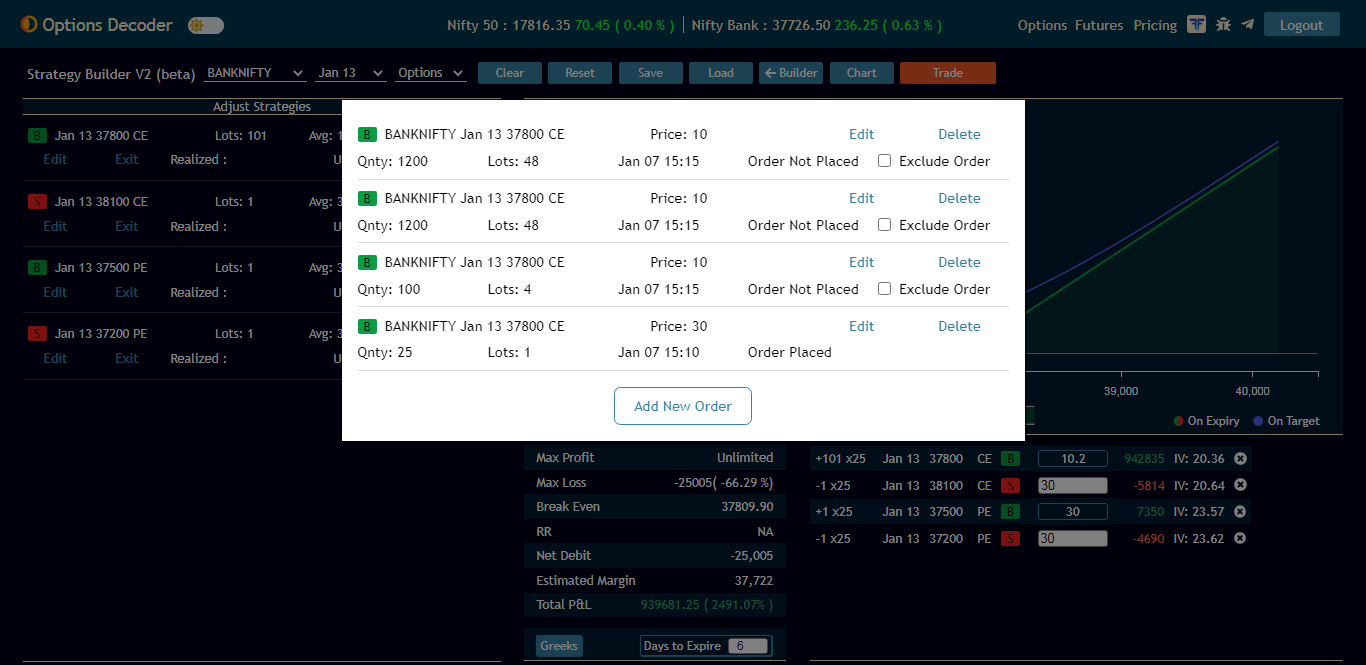Click the B badge on the Qnty 100 order

[367, 262]
